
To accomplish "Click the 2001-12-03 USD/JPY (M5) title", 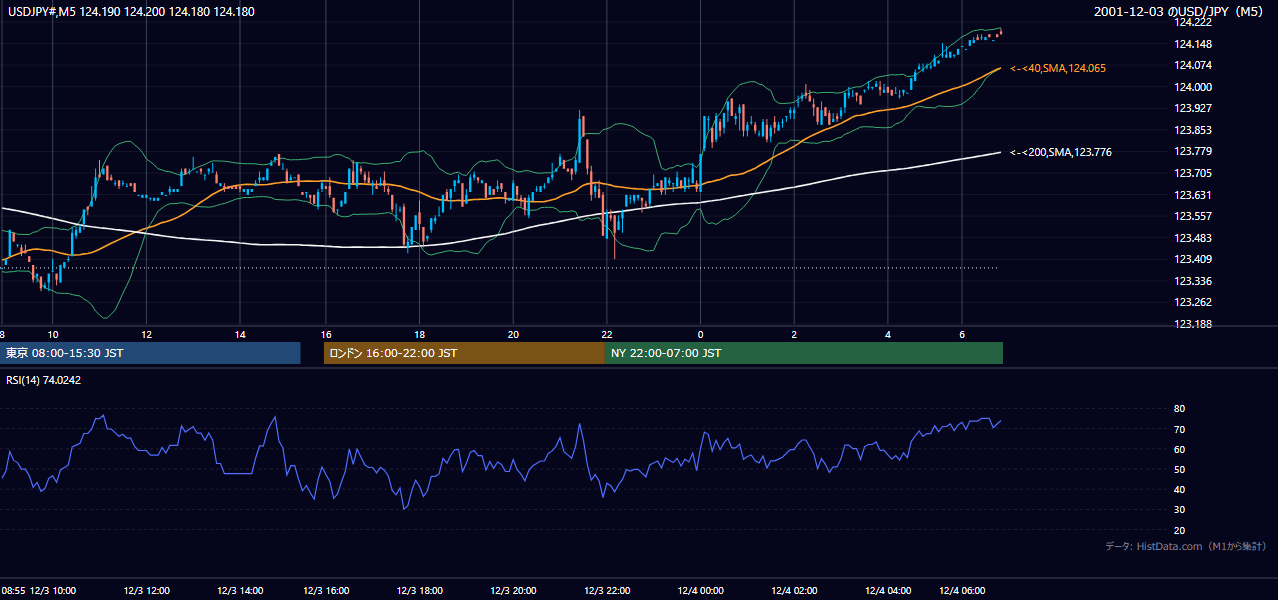I will (1180, 12).
